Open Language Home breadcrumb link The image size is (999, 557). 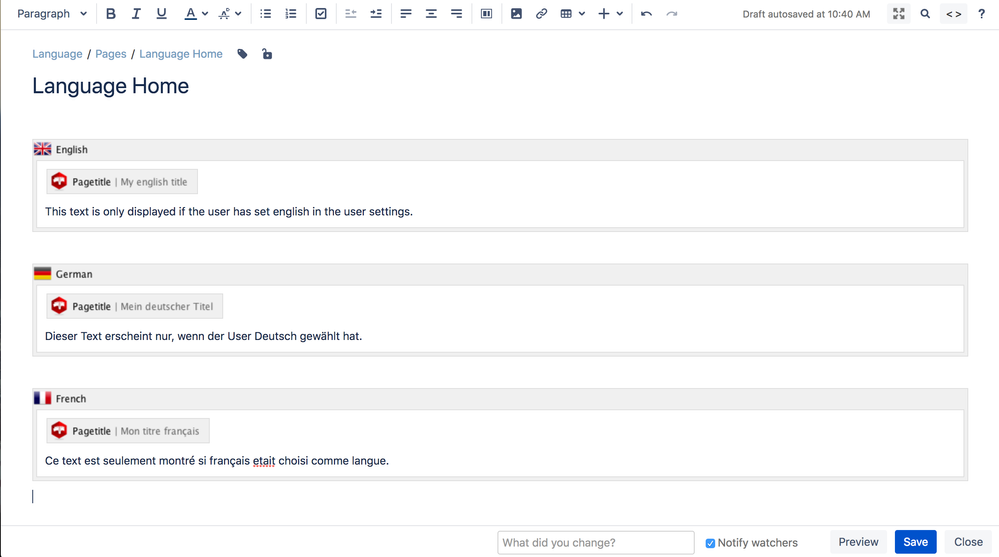[181, 54]
